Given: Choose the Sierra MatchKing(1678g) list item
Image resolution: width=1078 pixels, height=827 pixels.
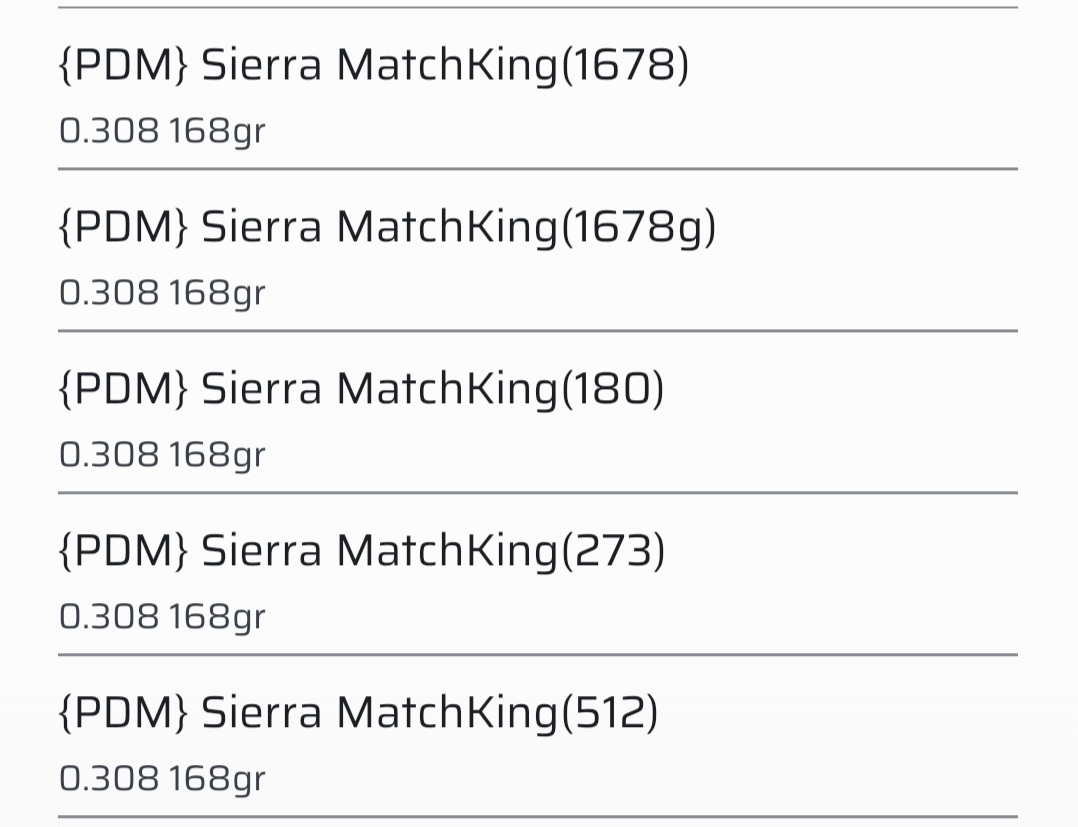Looking at the screenshot, I should [x=386, y=228].
